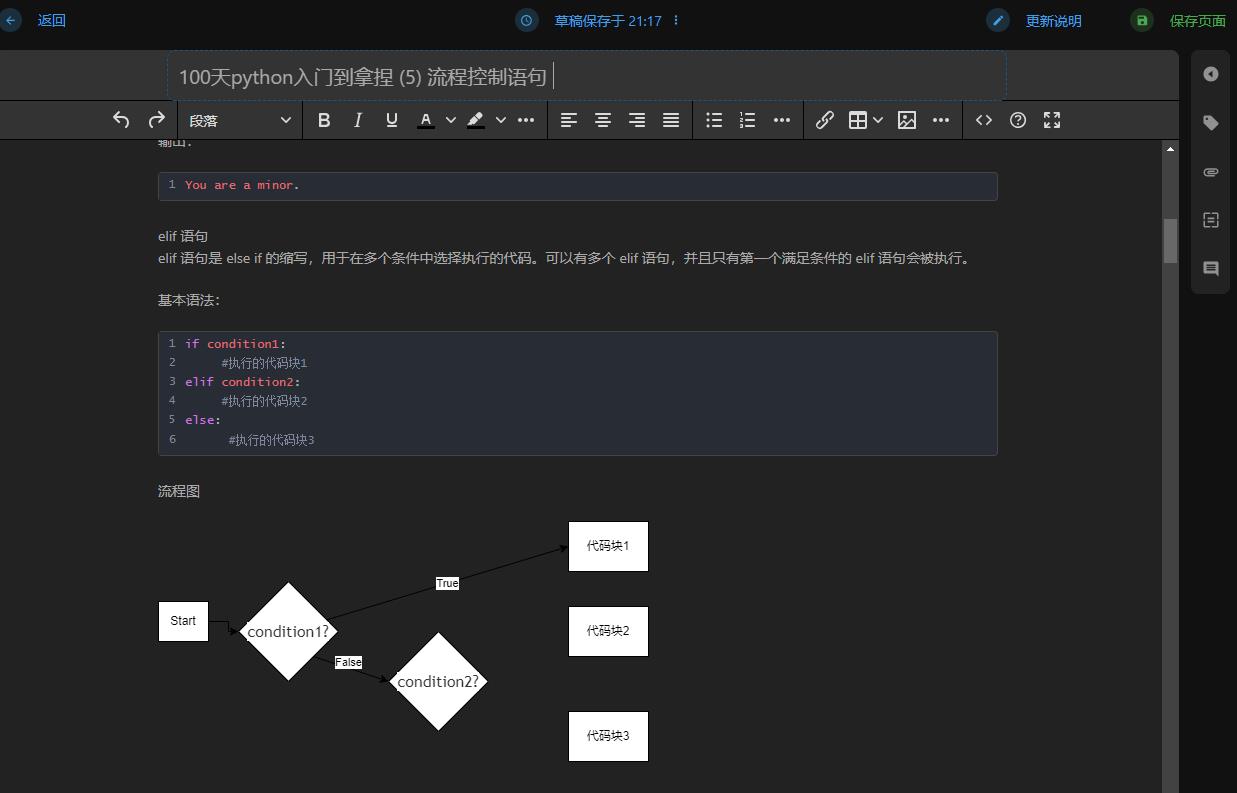Select the 代码块2 box
Image resolution: width=1237 pixels, height=793 pixels.
tap(608, 631)
